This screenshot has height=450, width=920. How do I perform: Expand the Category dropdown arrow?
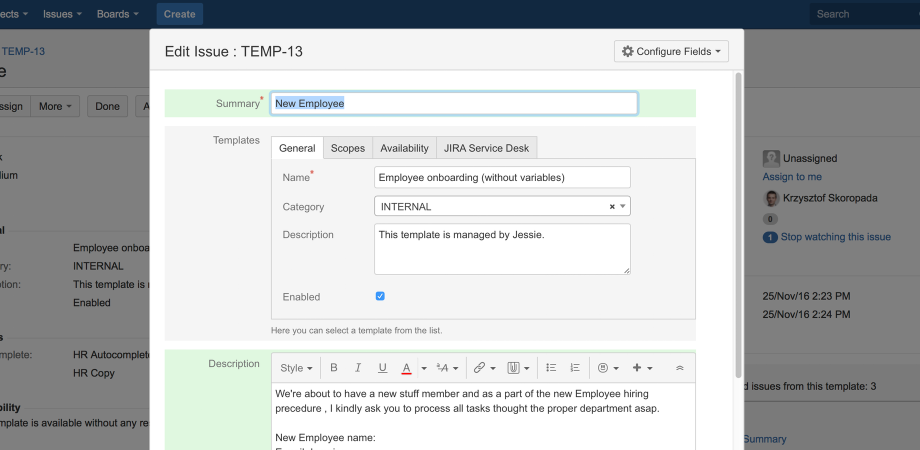(x=623, y=207)
